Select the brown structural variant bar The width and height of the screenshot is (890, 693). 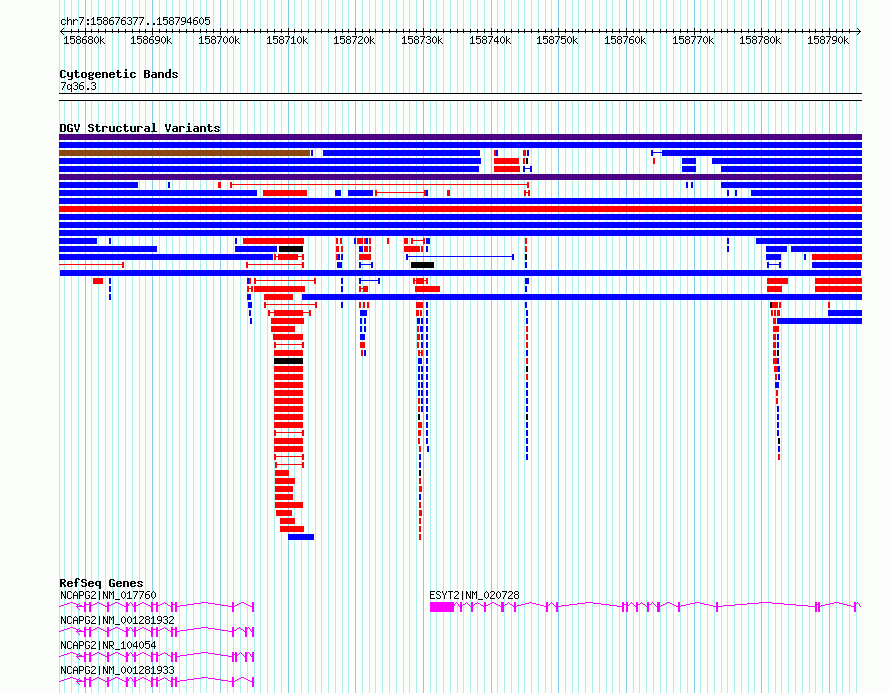(x=184, y=153)
